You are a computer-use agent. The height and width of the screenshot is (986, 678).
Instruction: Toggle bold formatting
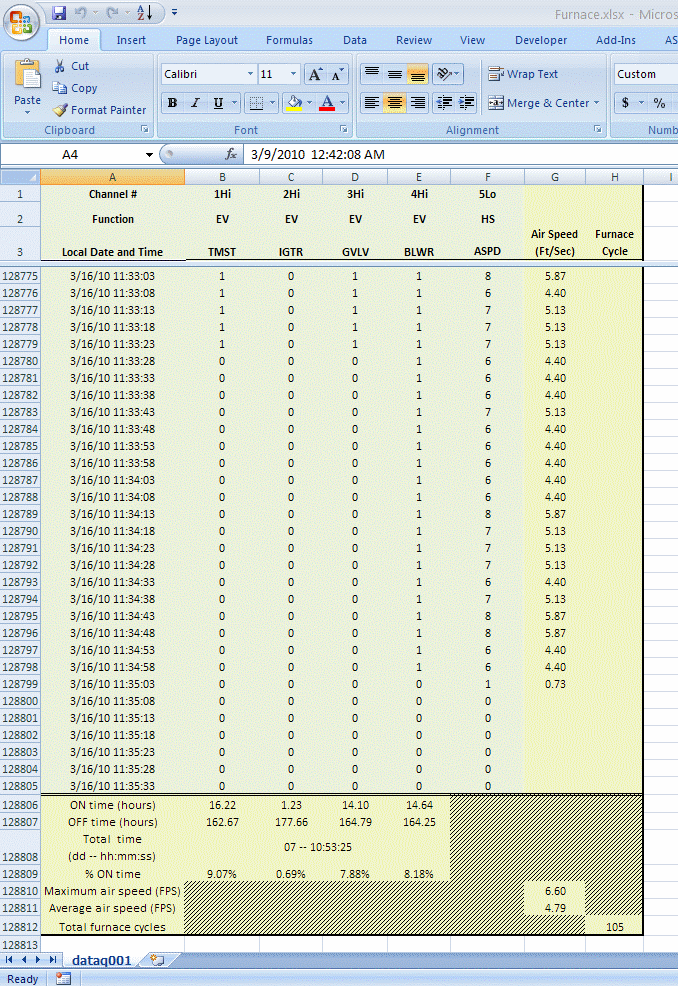click(172, 102)
